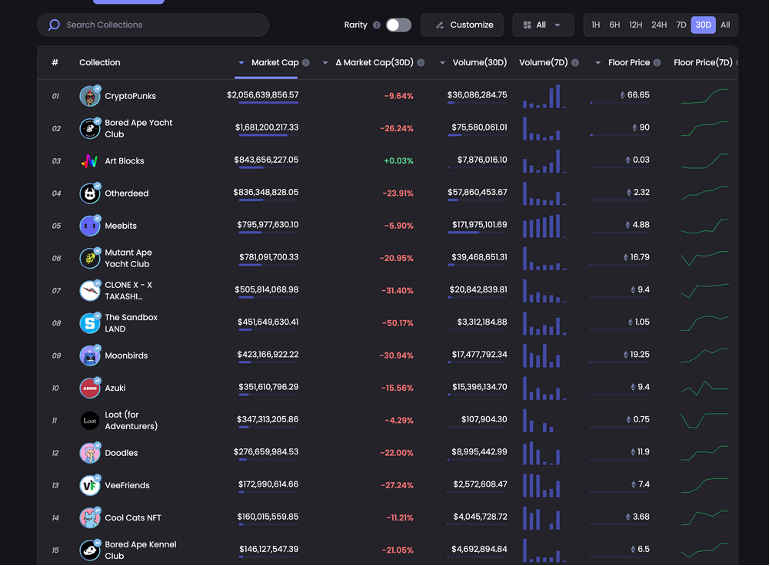
Task: Click the Meebits Volume(7D) bar chart
Action: coord(544,226)
